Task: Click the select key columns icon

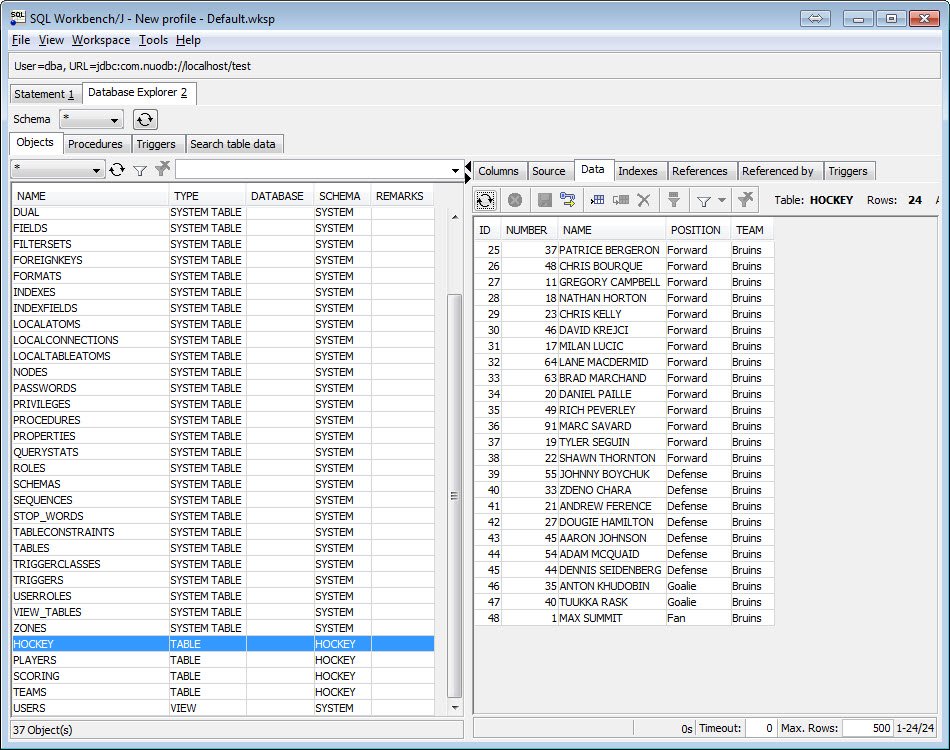Action: 568,199
